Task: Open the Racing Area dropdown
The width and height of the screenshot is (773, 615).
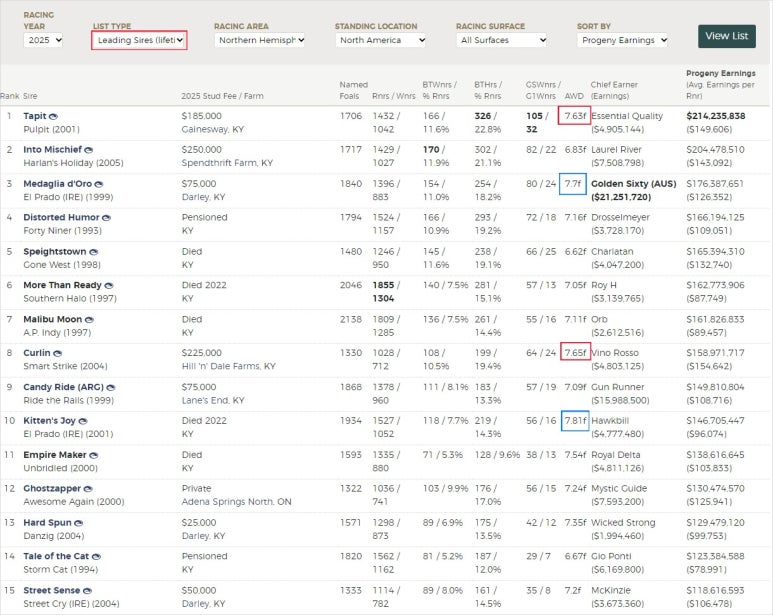Action: (260, 40)
